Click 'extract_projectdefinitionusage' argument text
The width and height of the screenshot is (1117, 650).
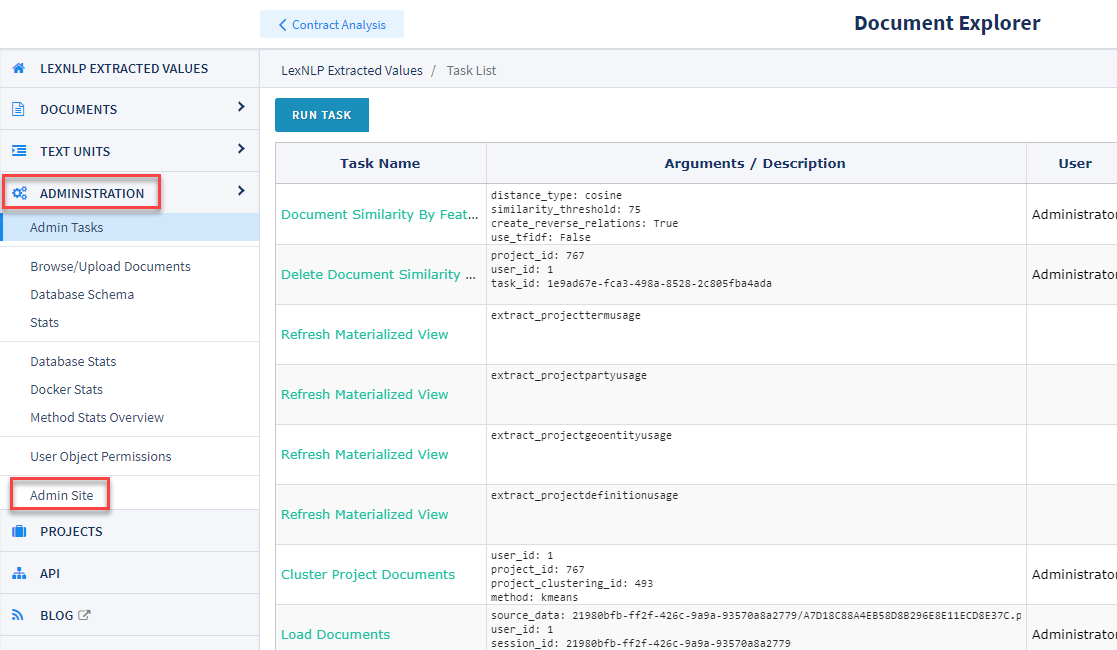tap(584, 495)
